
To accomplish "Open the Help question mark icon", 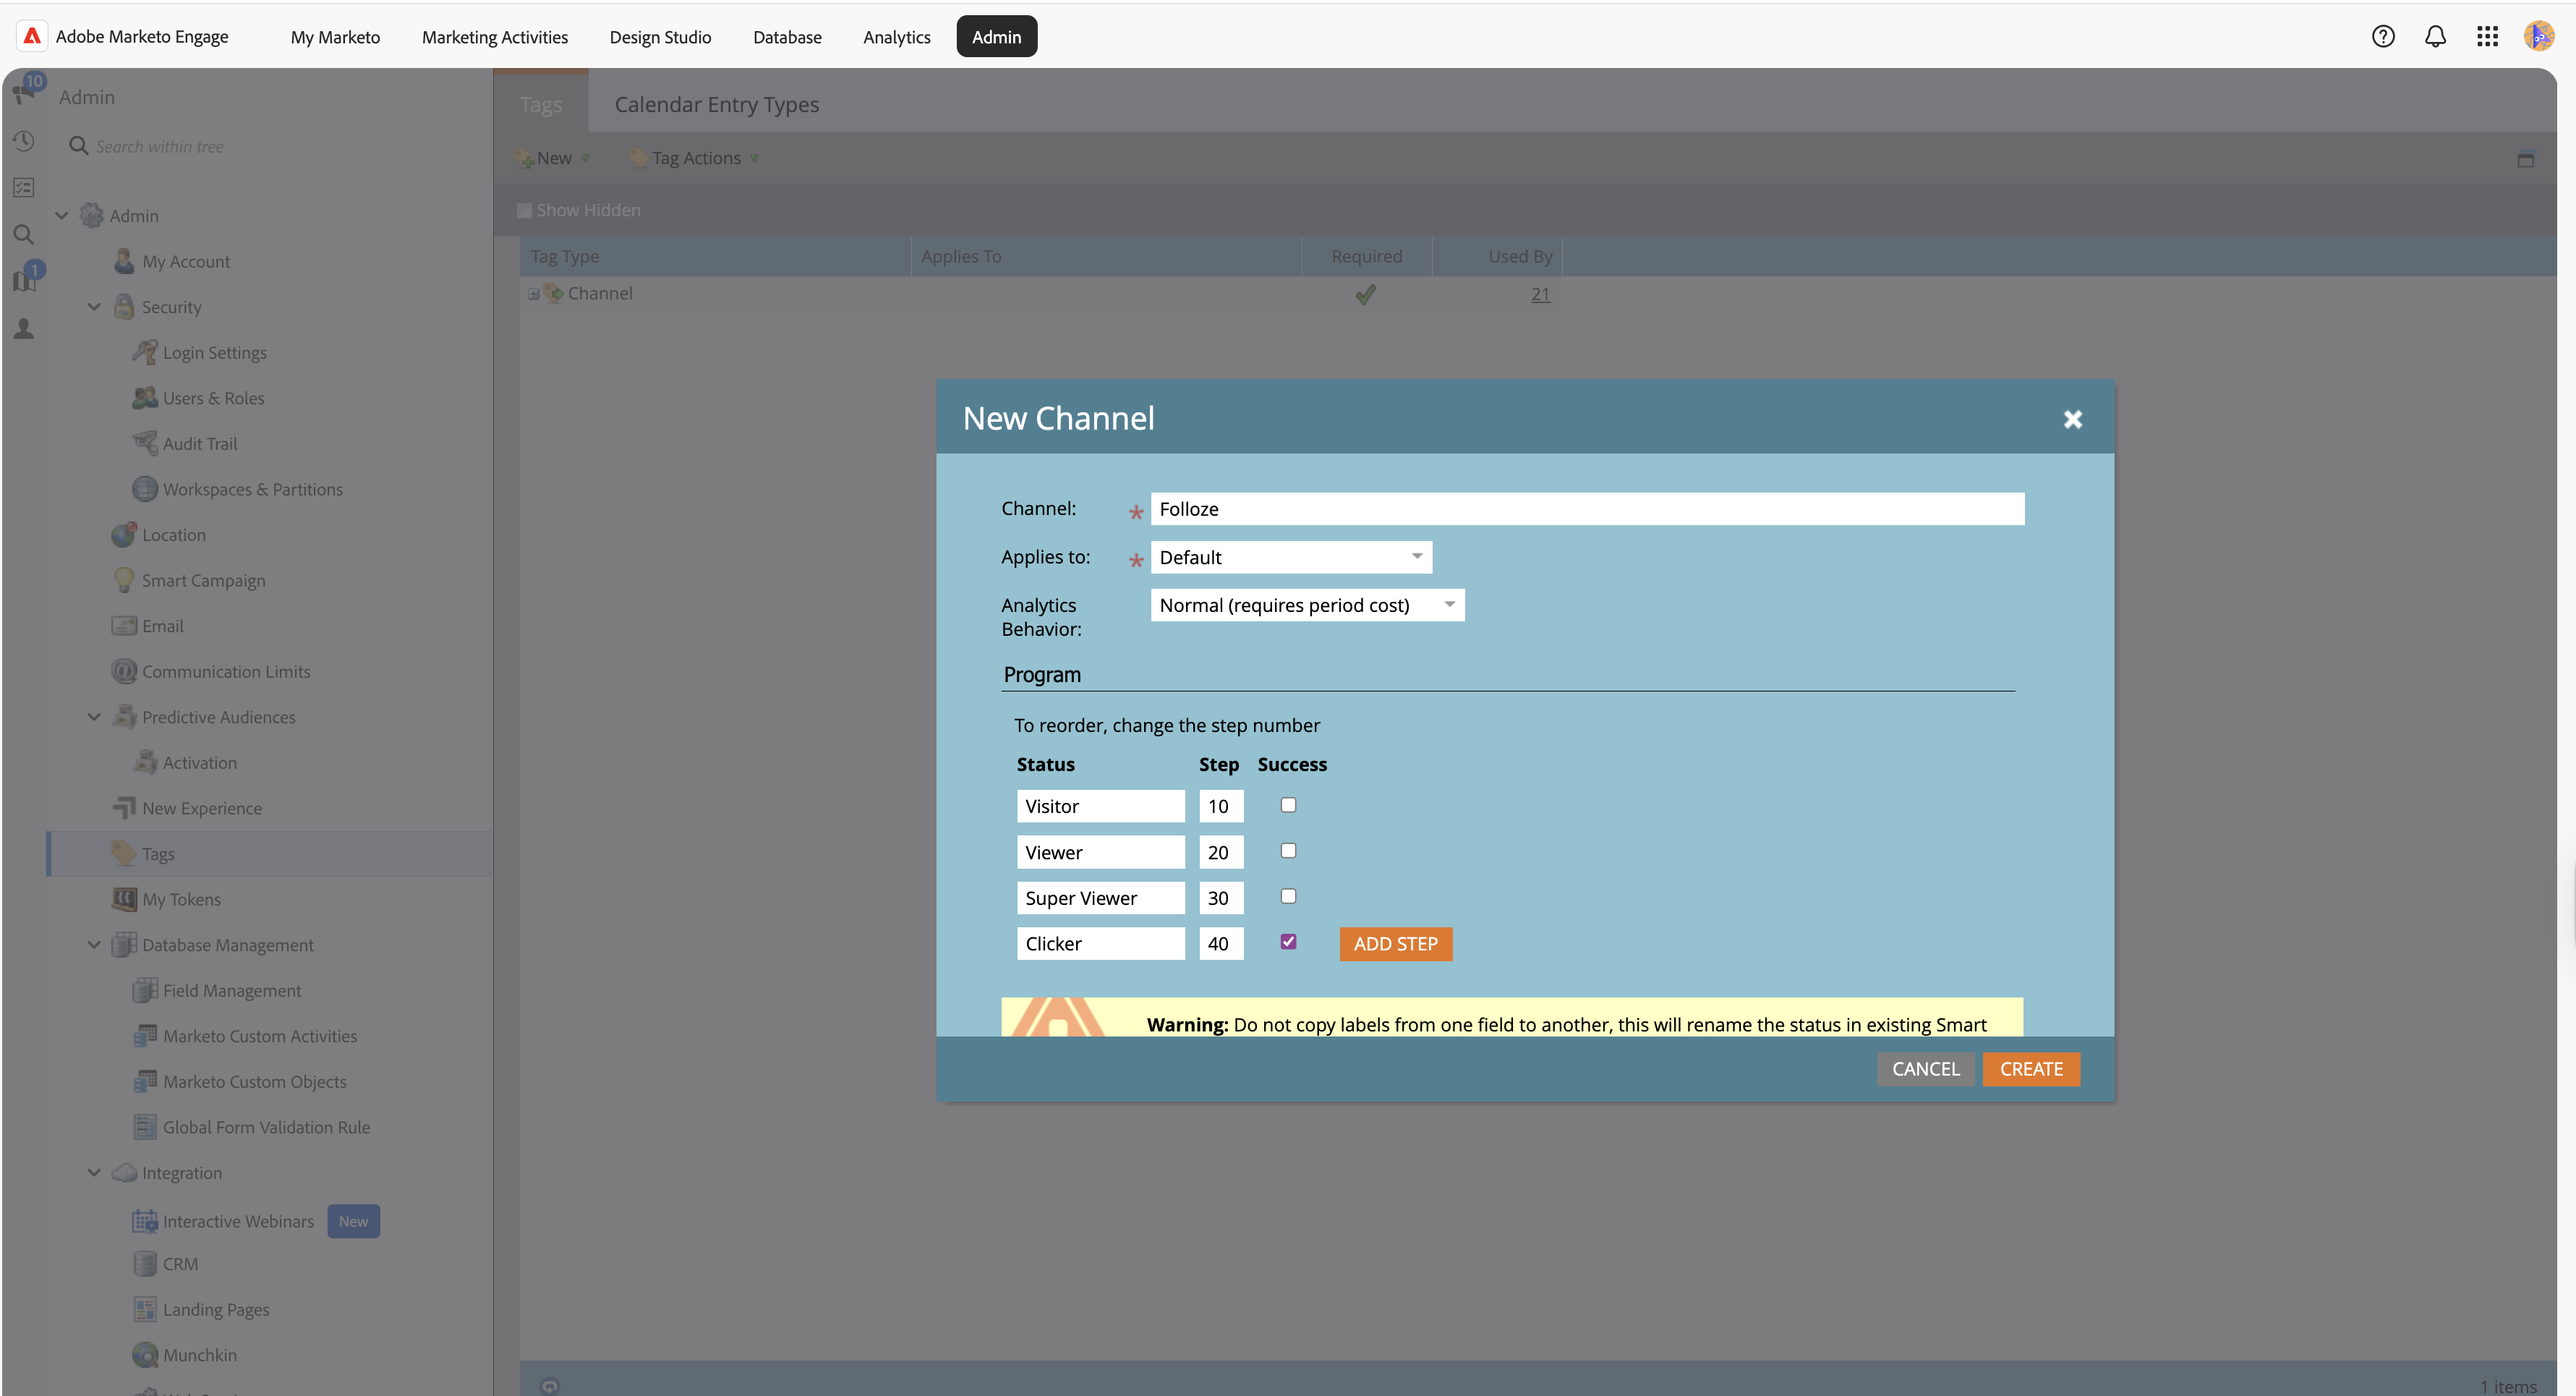I will click(x=2383, y=37).
